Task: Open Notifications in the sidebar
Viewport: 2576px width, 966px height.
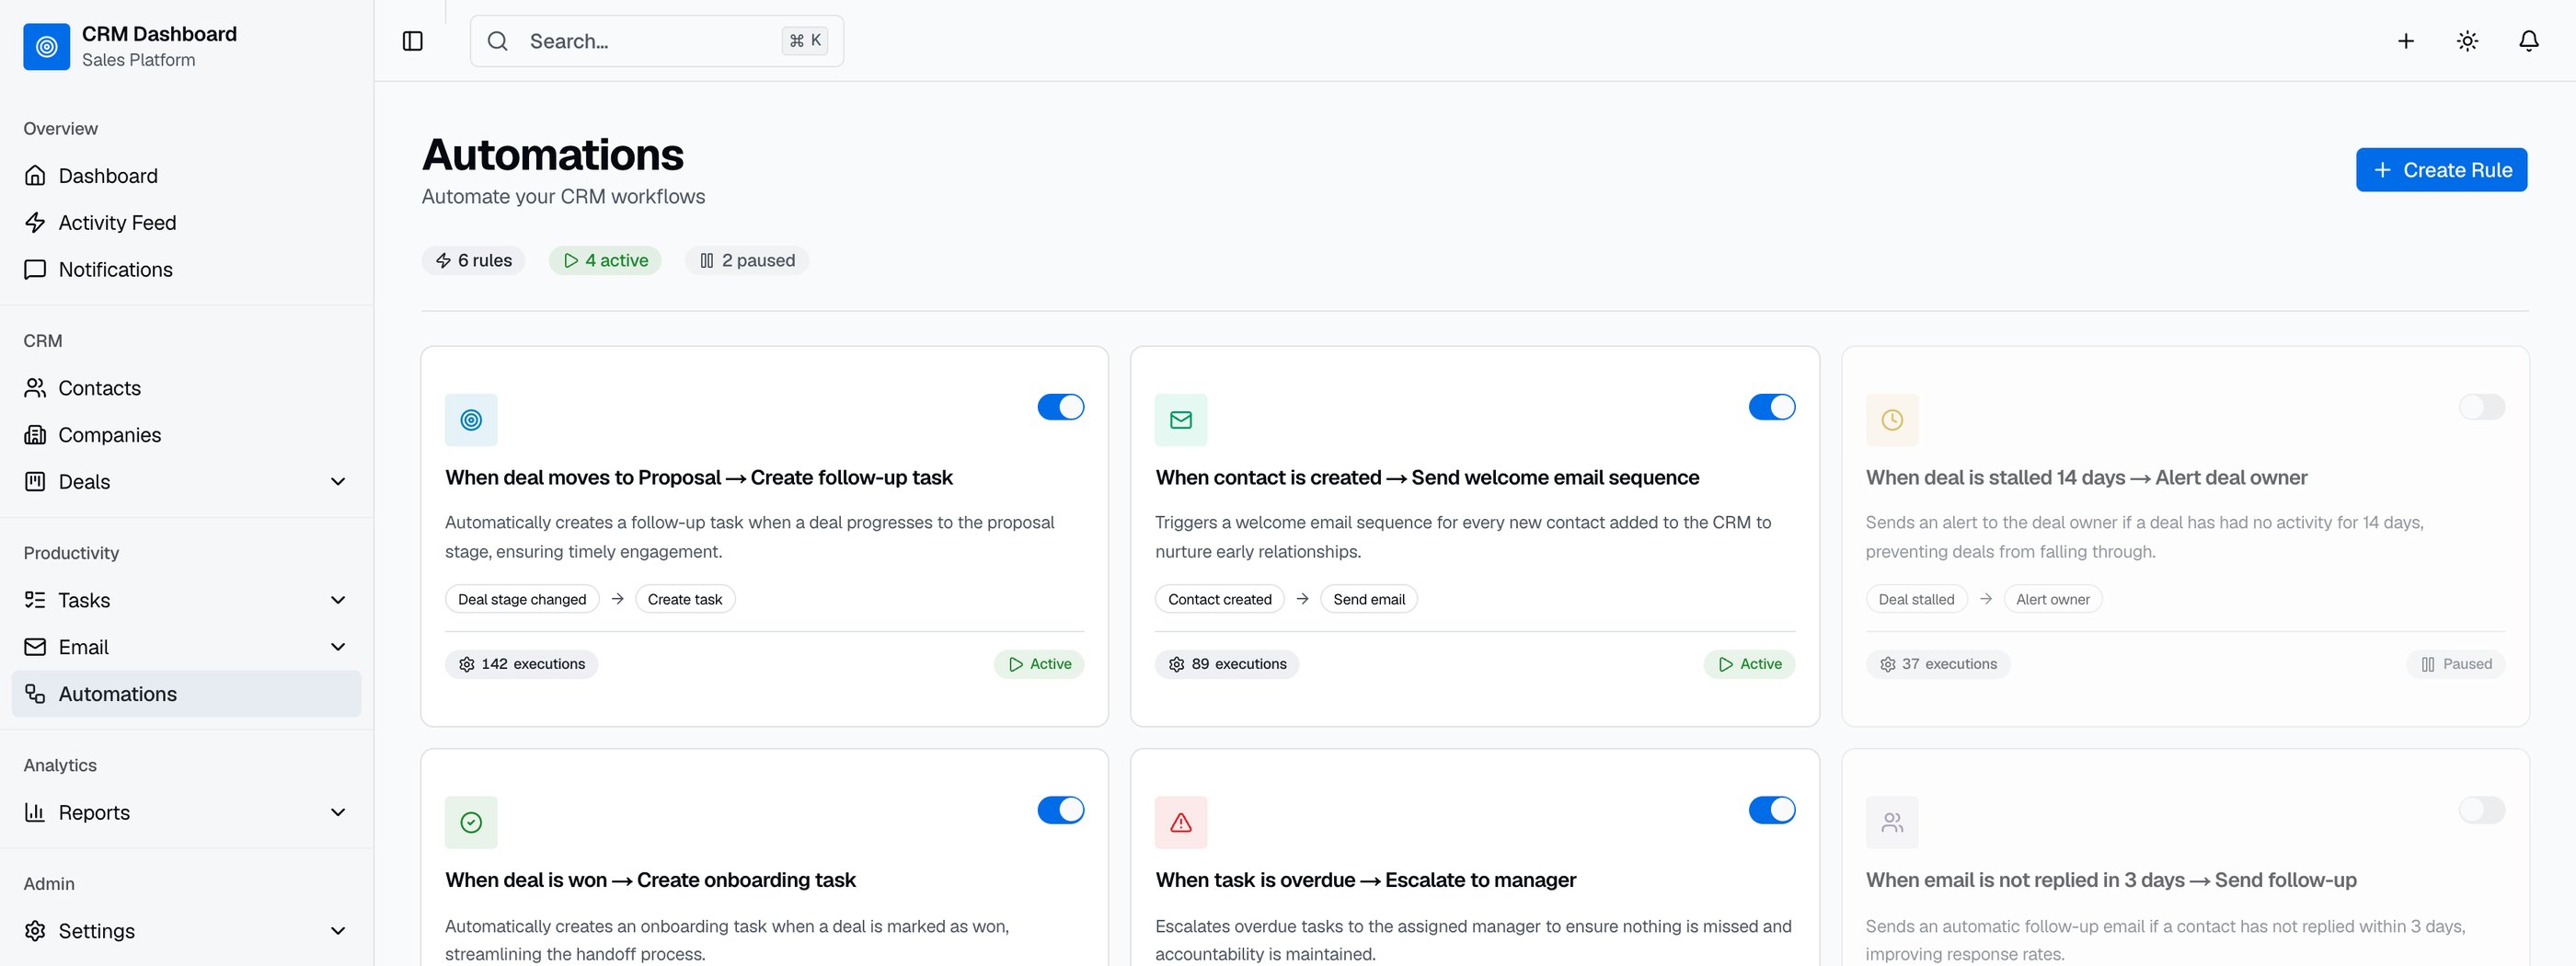Action: pyautogui.click(x=186, y=269)
